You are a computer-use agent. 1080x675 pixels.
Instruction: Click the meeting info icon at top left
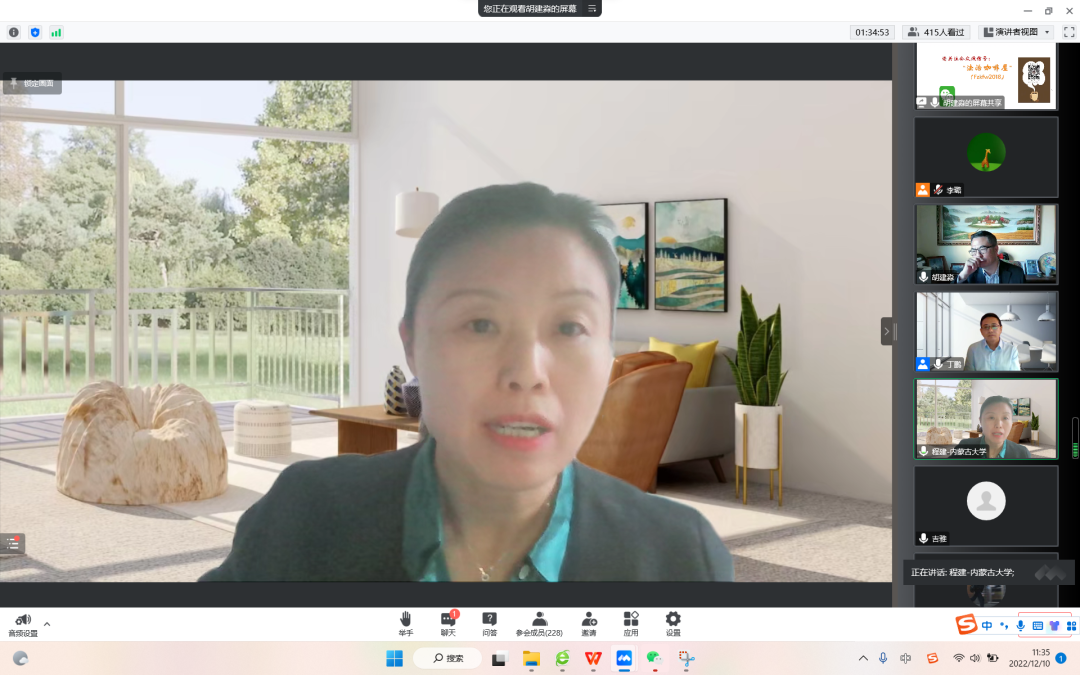pyautogui.click(x=14, y=32)
